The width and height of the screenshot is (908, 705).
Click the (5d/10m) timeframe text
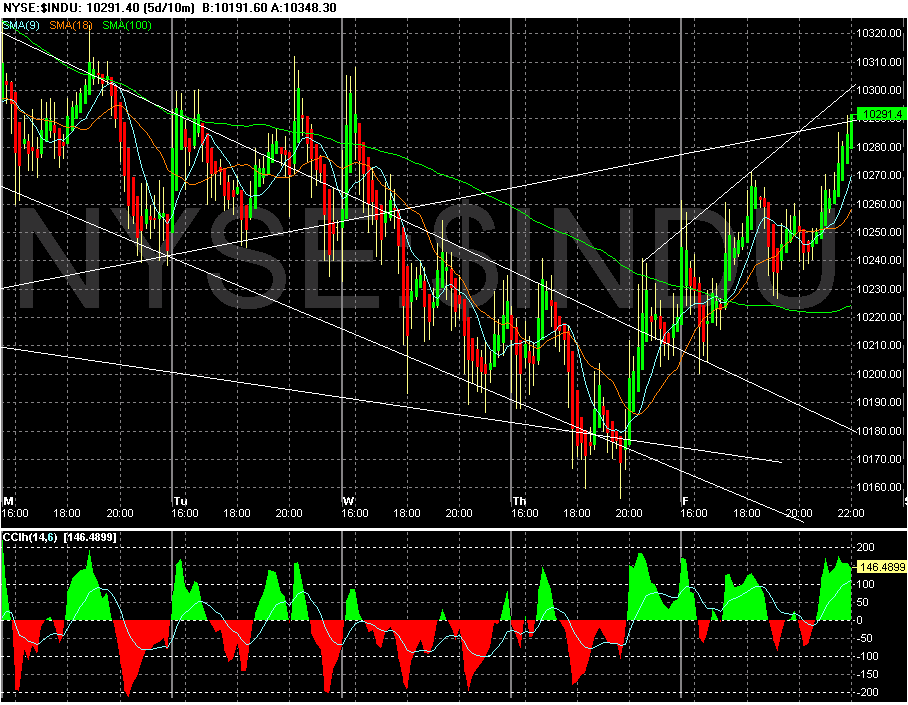click(x=167, y=8)
